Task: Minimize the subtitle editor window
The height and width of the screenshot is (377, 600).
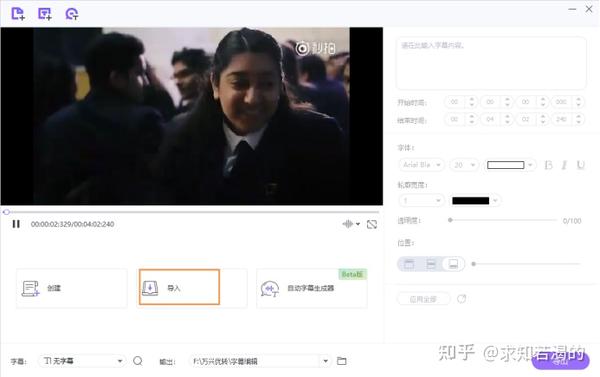Action: (x=572, y=9)
